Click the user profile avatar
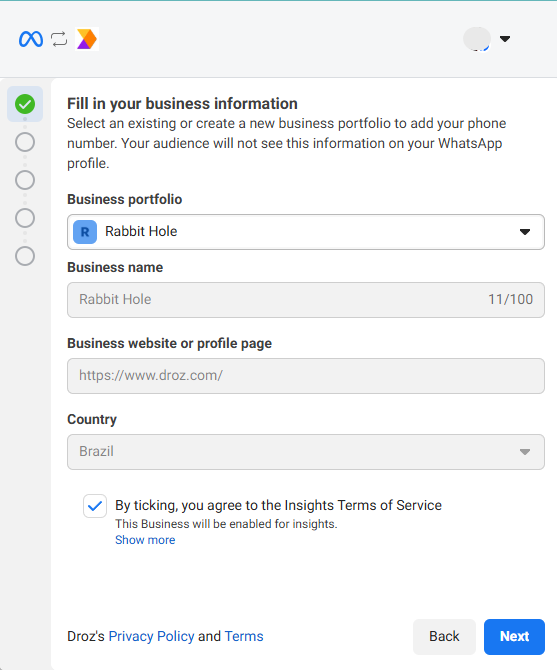The height and width of the screenshot is (670, 557). pos(477,39)
